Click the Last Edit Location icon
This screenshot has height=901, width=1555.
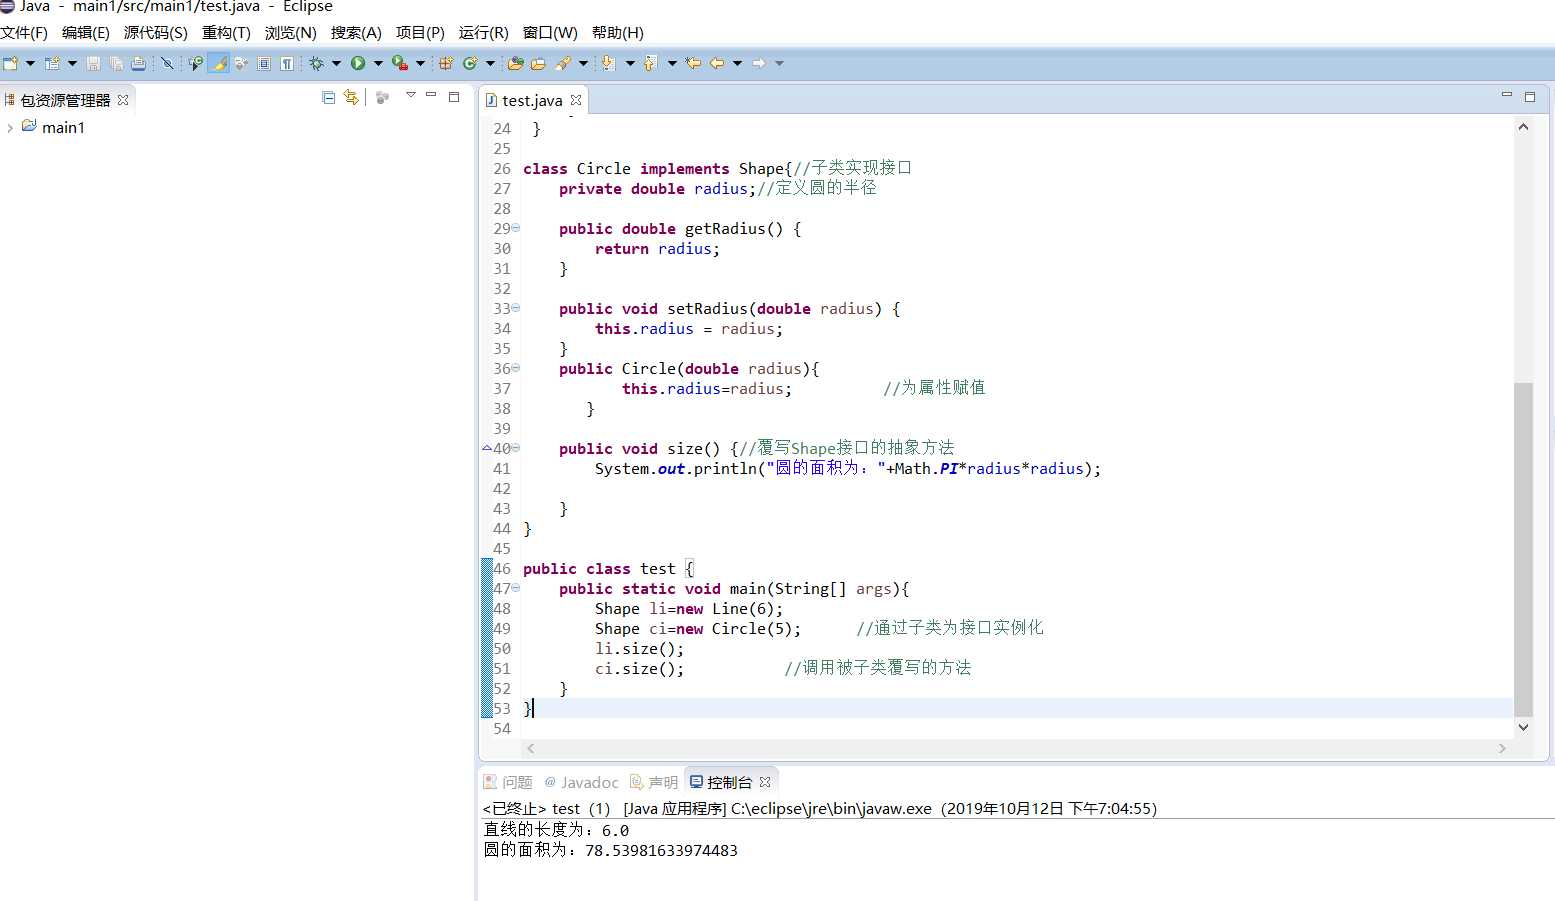point(693,63)
